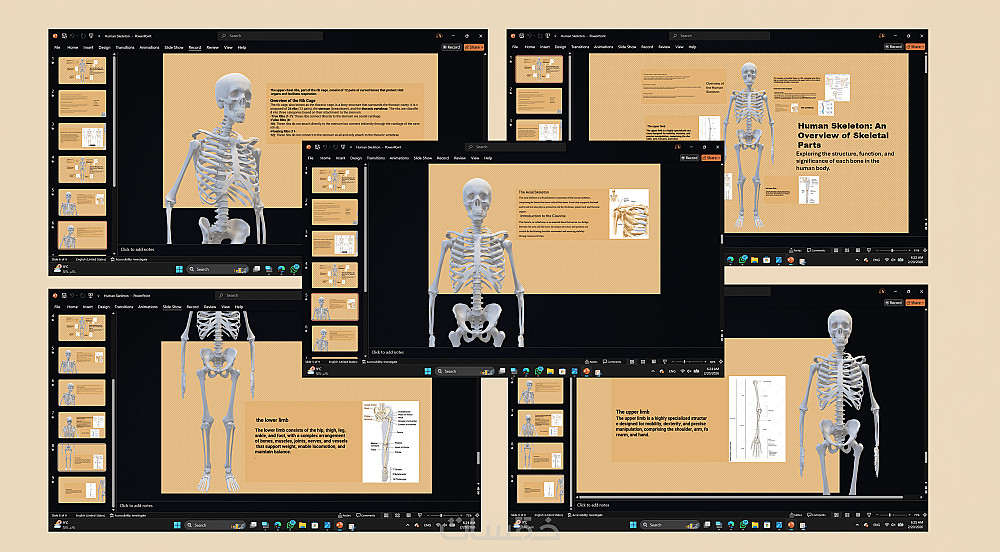Adjust zoom slider in Axial Skeleton window status bar

tap(684, 361)
